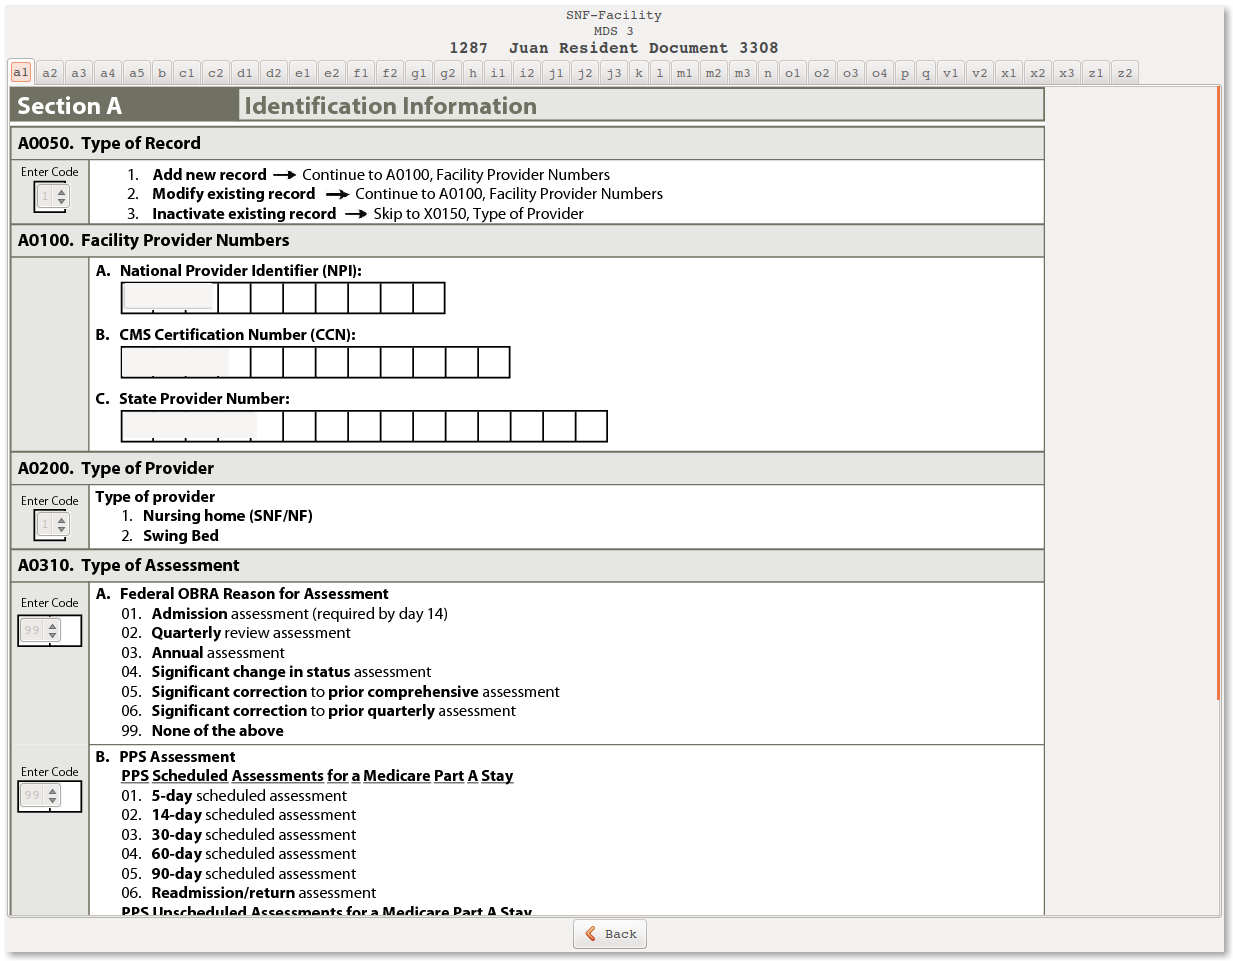The height and width of the screenshot is (961, 1233).
Task: Select section tab q
Action: point(926,73)
